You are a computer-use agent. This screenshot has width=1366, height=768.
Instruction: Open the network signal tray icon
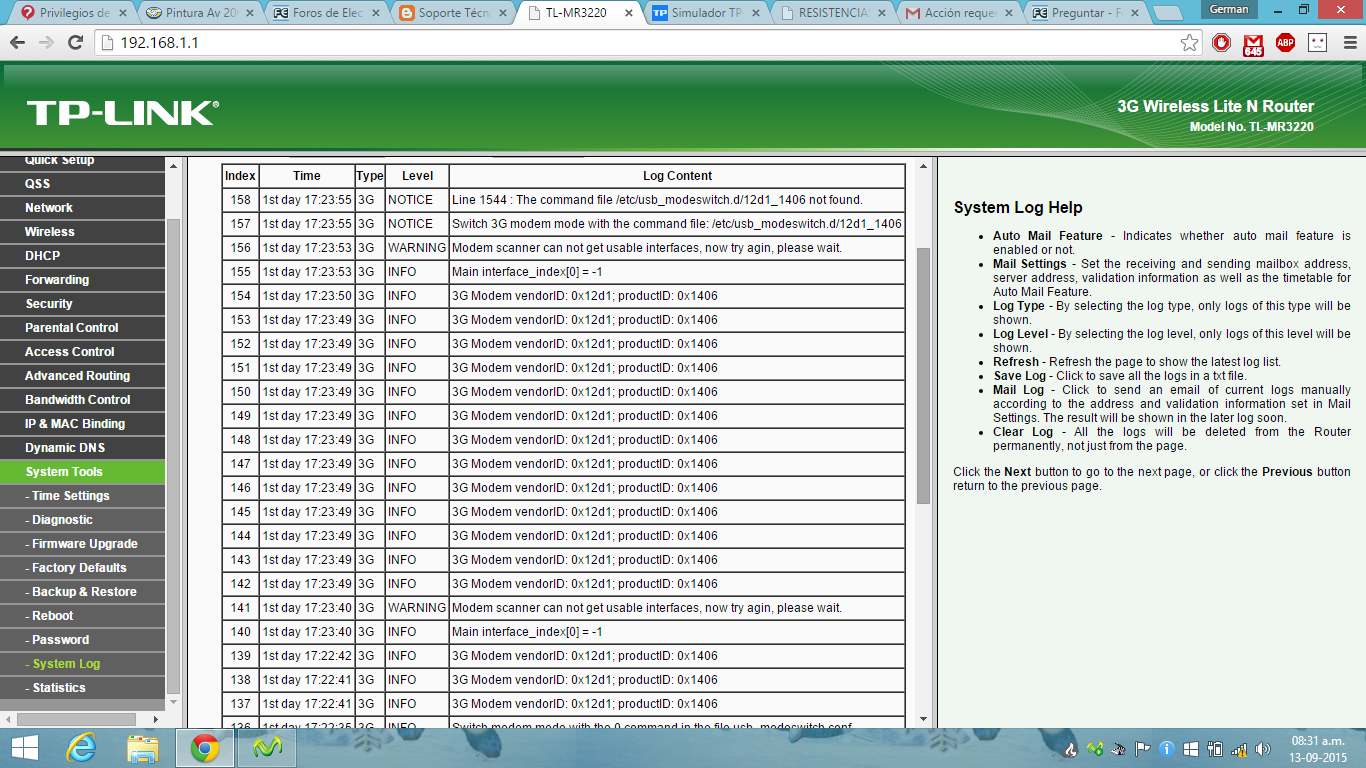click(x=1239, y=748)
